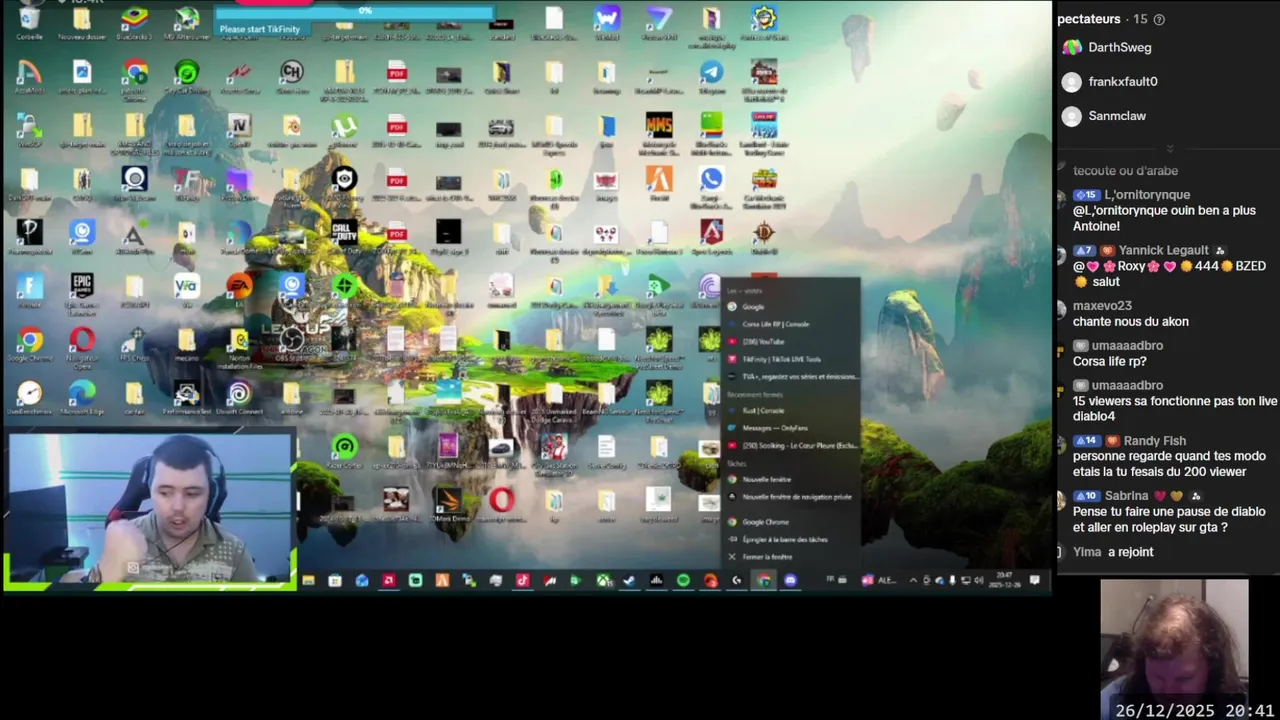The image size is (1280, 720).
Task: Click the "Please start TikFinity" label
Action: pos(259,29)
